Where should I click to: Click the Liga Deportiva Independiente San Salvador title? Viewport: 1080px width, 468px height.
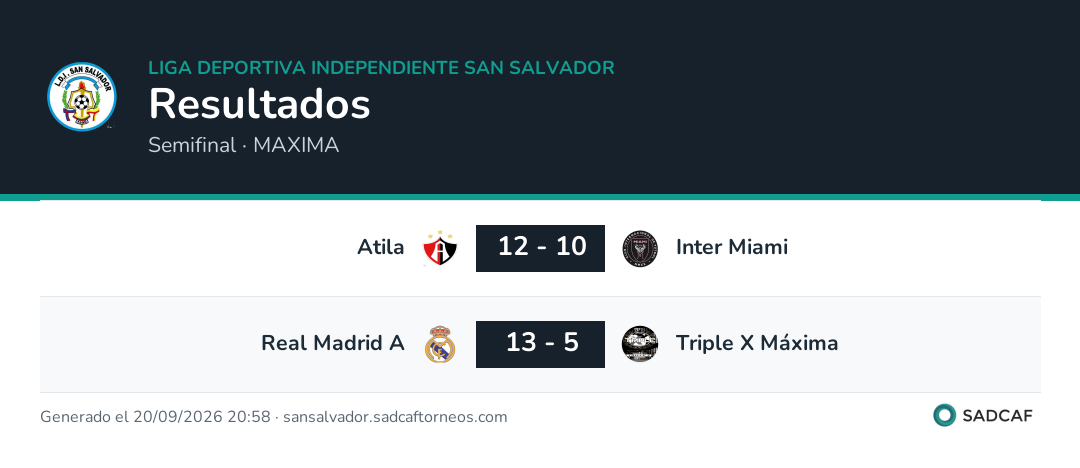point(382,68)
